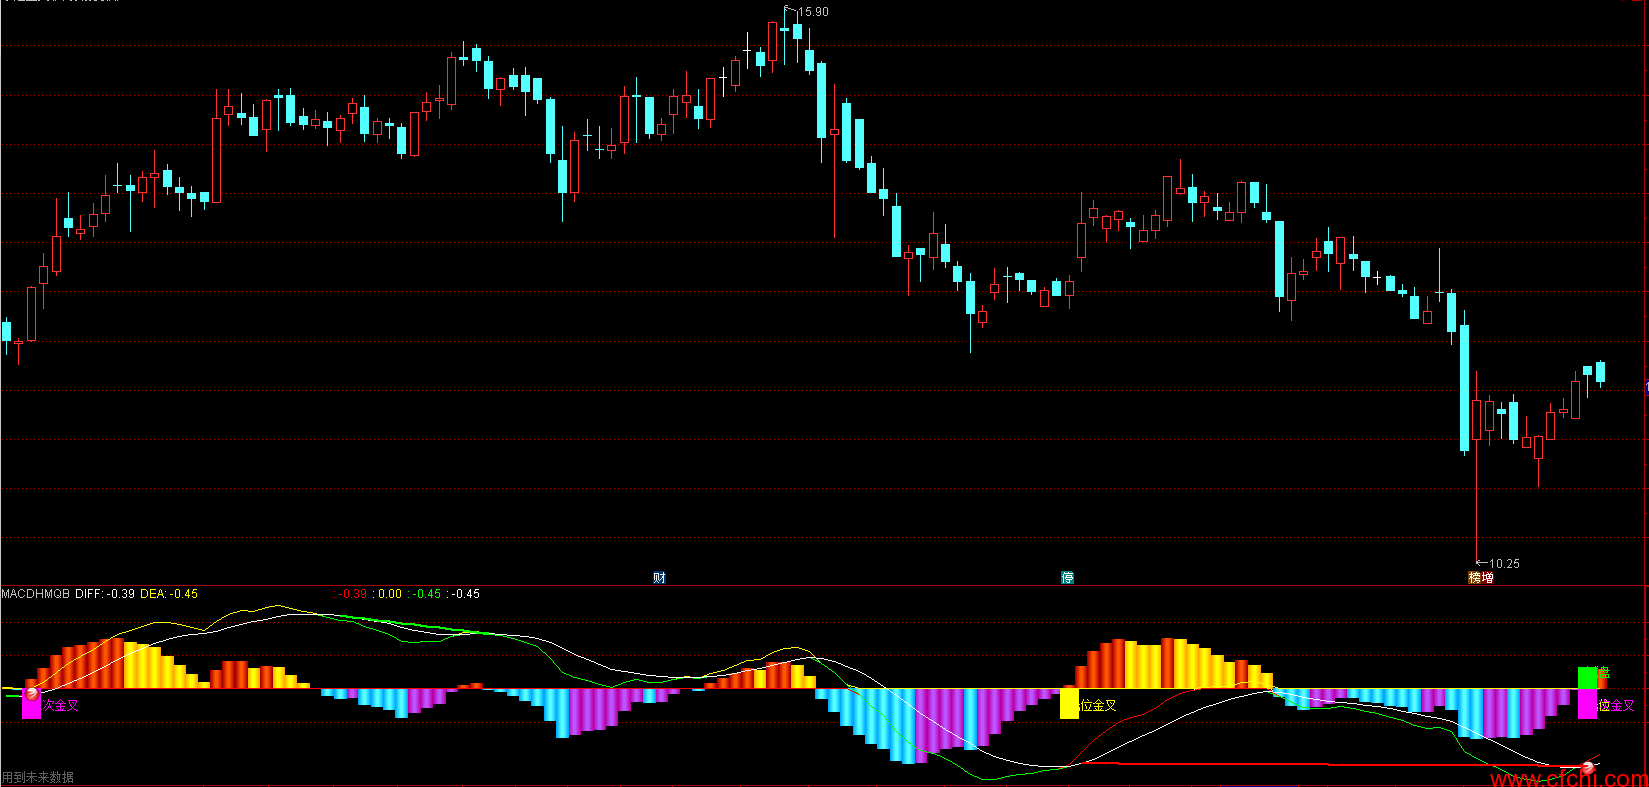Screen dimensions: 1649x787
Task: Click the 15.90 highest price label
Action: 813,12
